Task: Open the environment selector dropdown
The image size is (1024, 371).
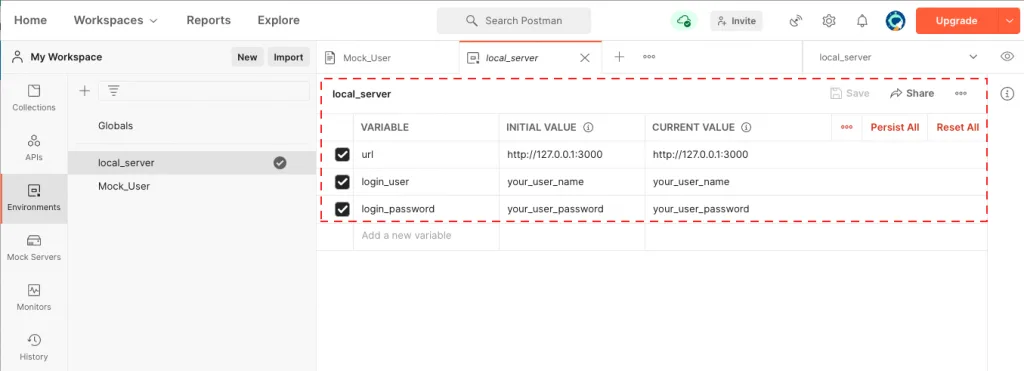Action: [898, 57]
